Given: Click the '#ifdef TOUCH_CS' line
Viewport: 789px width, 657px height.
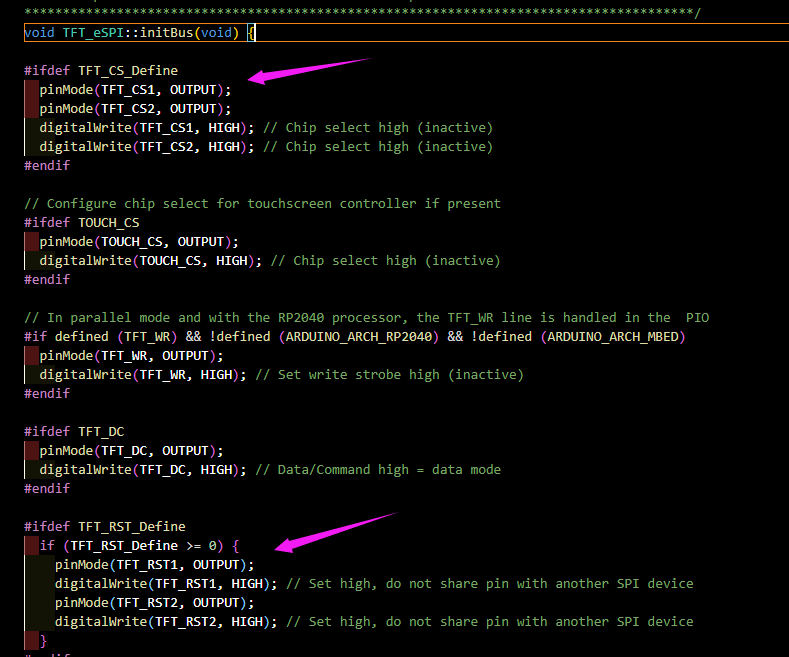Looking at the screenshot, I should (x=82, y=223).
